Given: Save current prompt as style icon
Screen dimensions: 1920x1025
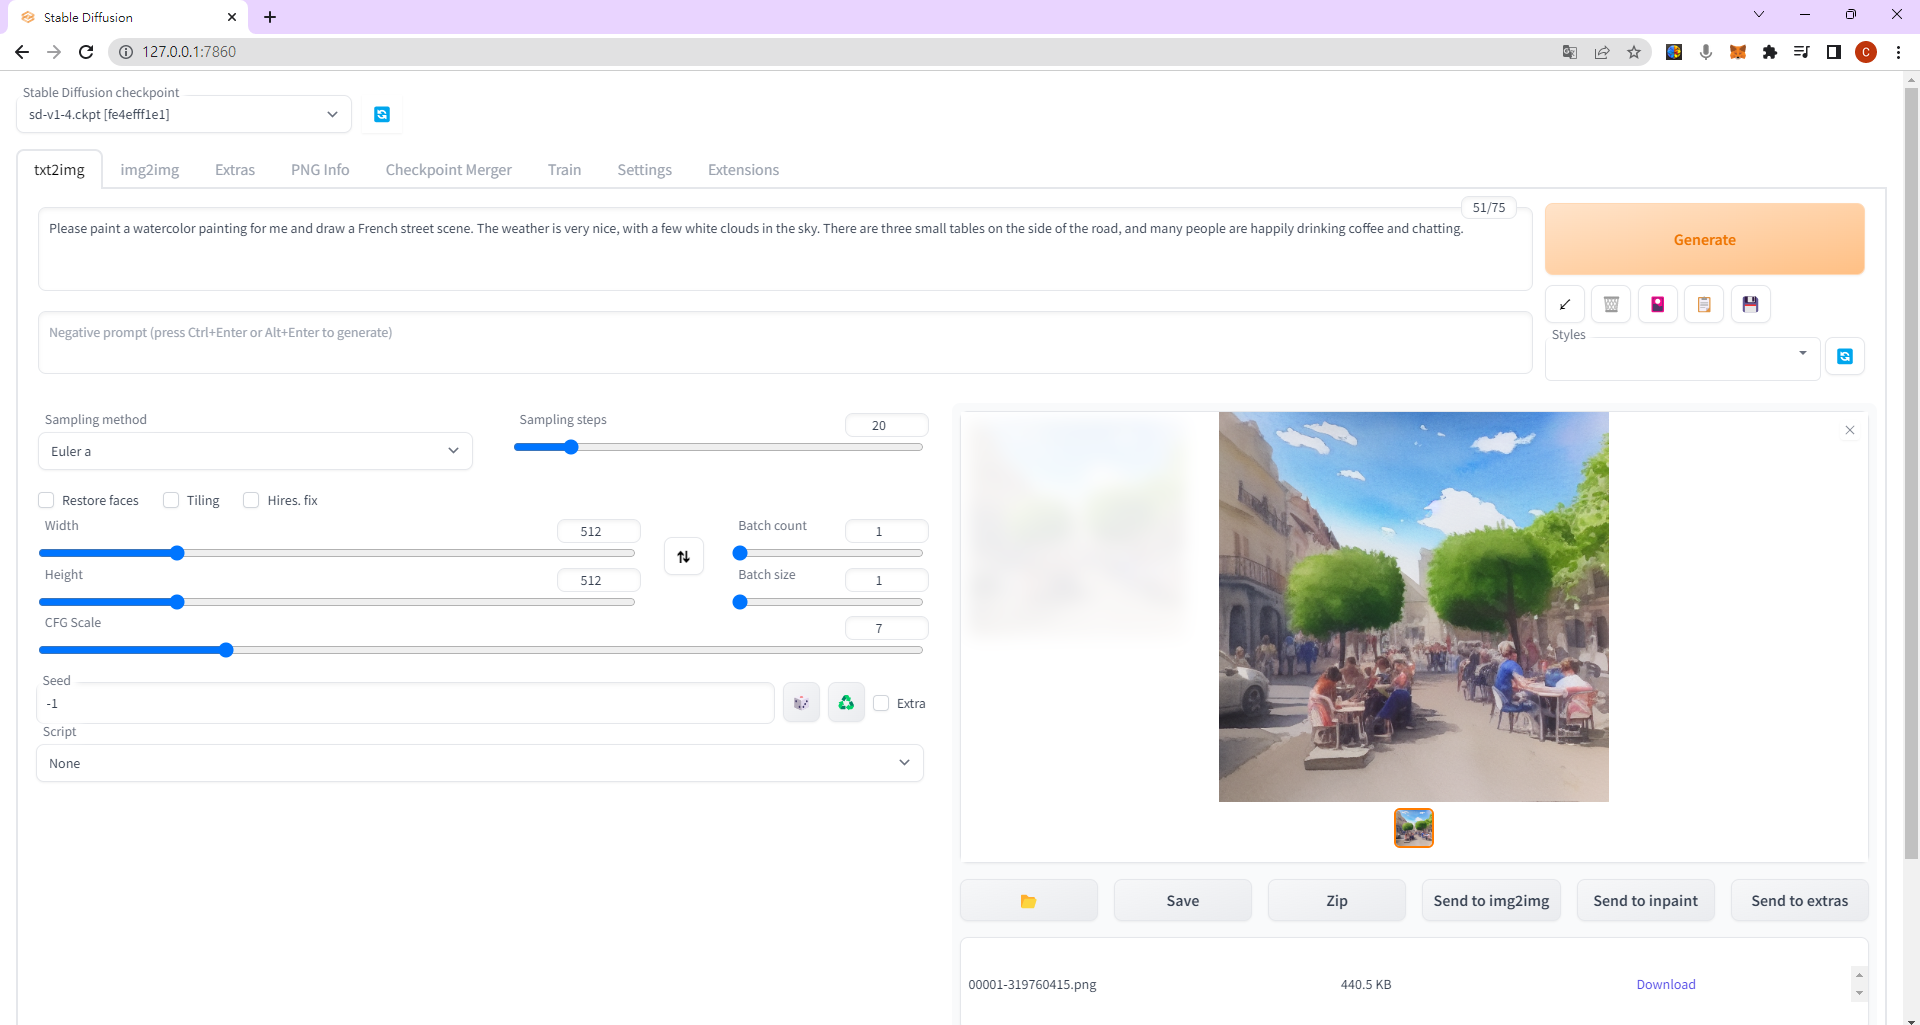Looking at the screenshot, I should tap(1750, 304).
